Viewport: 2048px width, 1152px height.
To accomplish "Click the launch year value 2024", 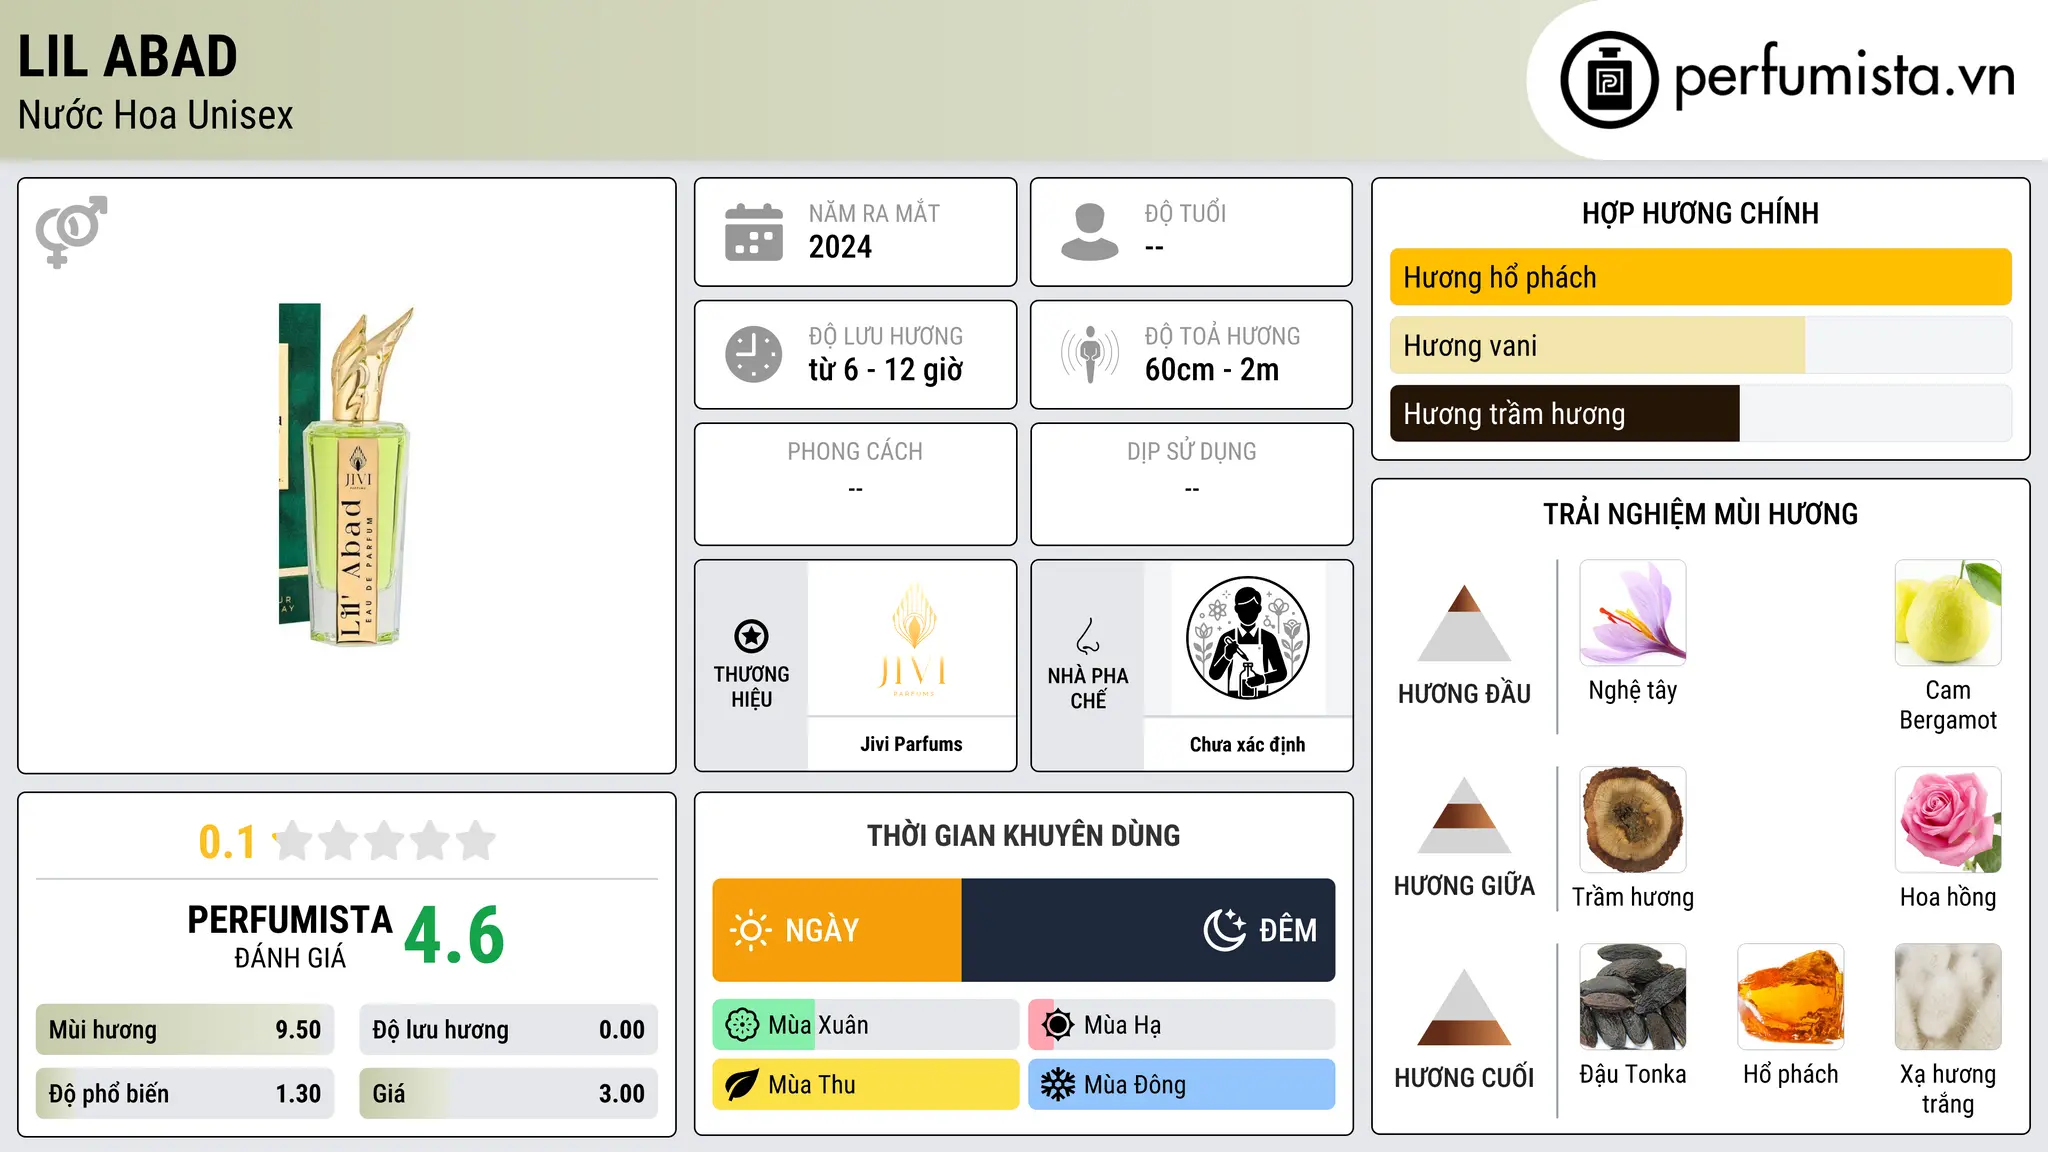I will [840, 247].
